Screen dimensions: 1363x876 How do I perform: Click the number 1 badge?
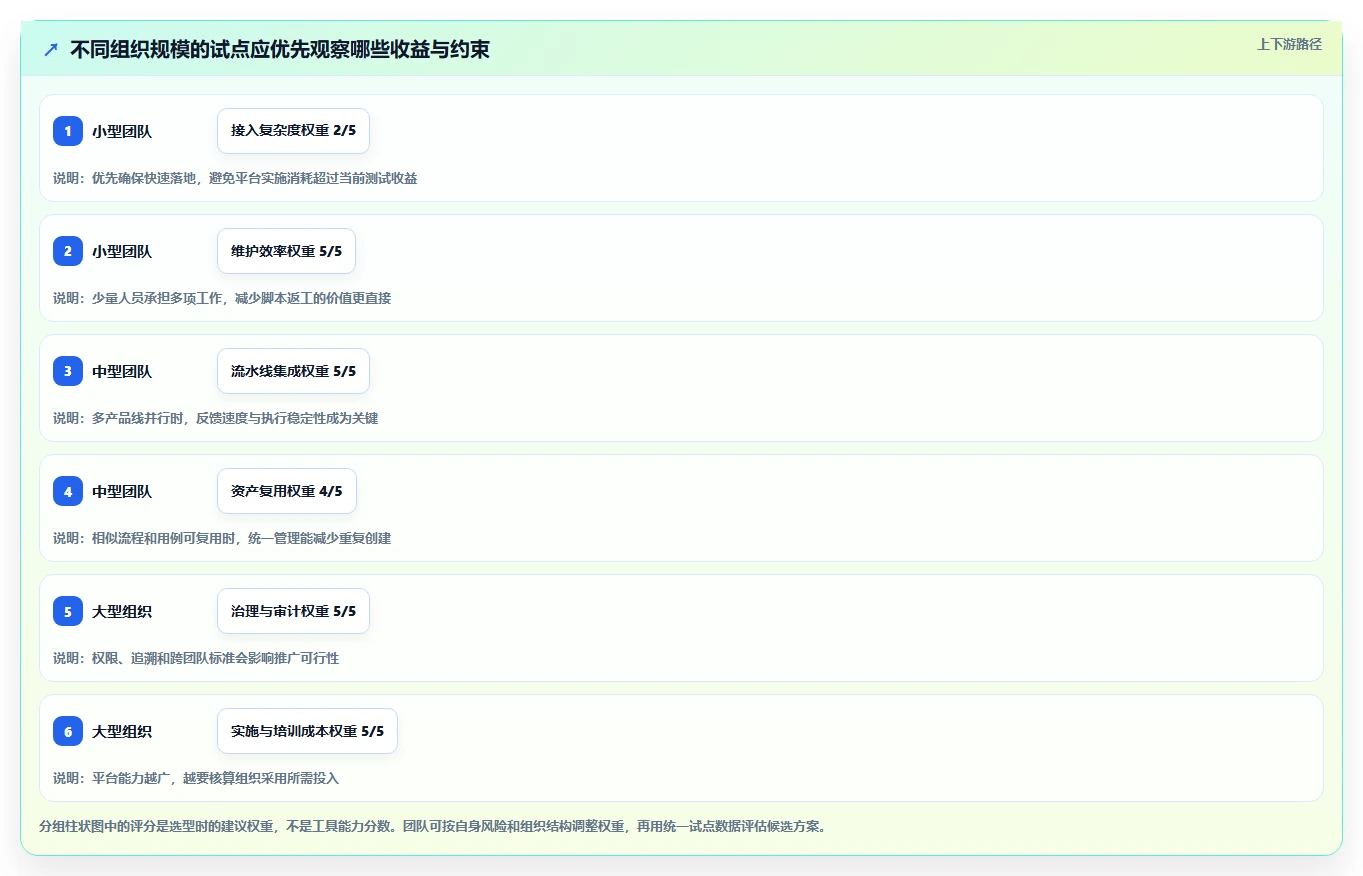click(x=68, y=131)
